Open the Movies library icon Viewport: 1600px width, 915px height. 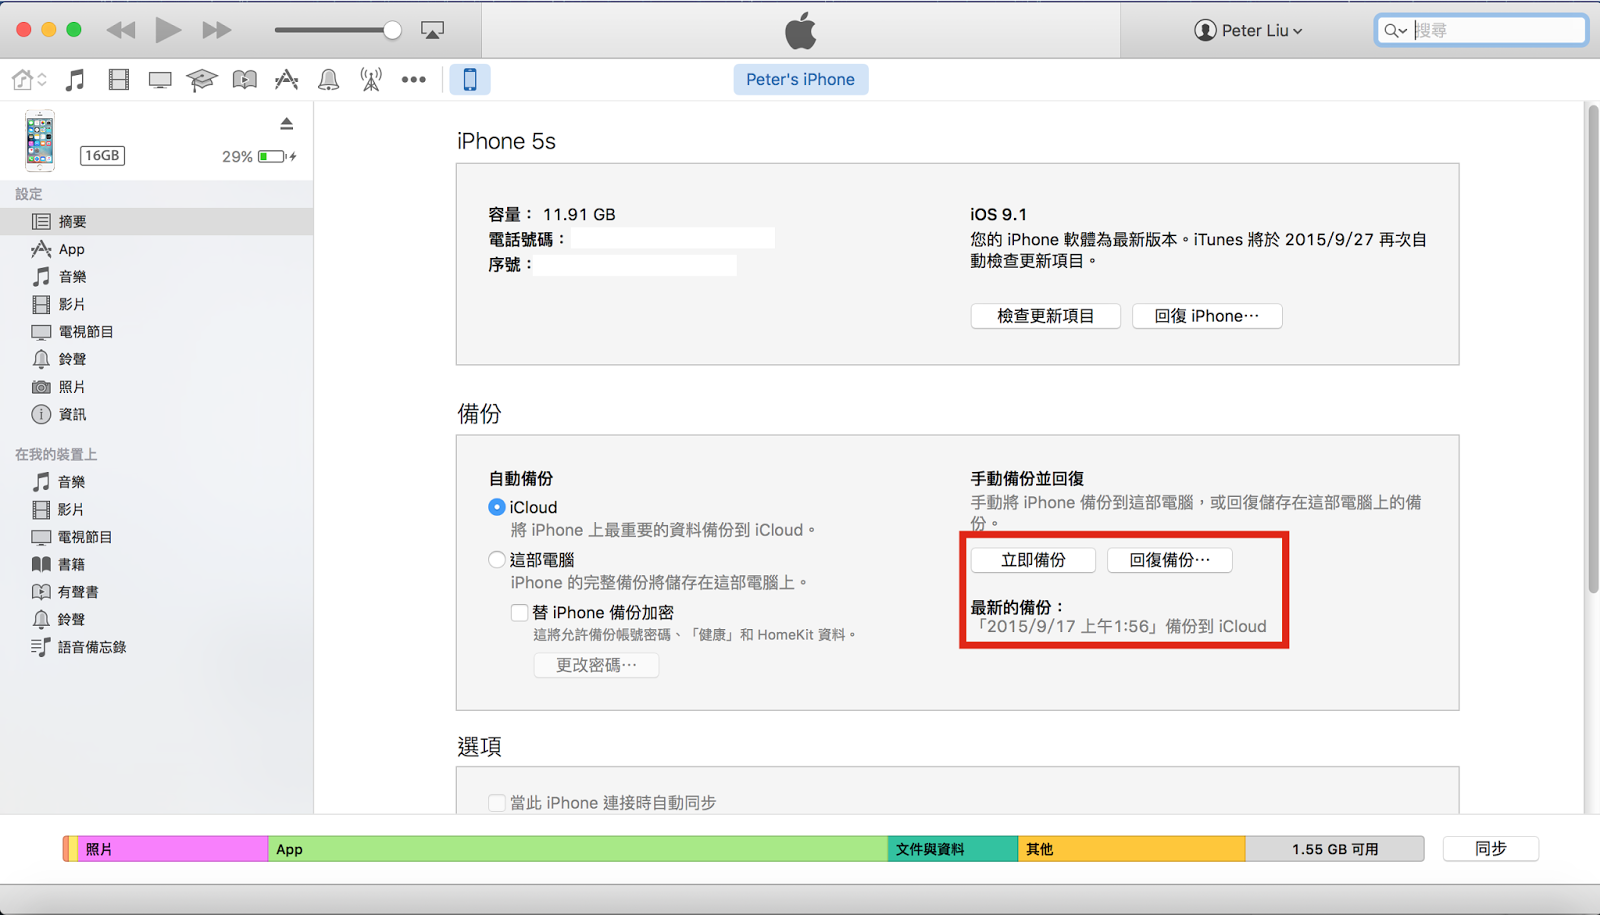119,79
